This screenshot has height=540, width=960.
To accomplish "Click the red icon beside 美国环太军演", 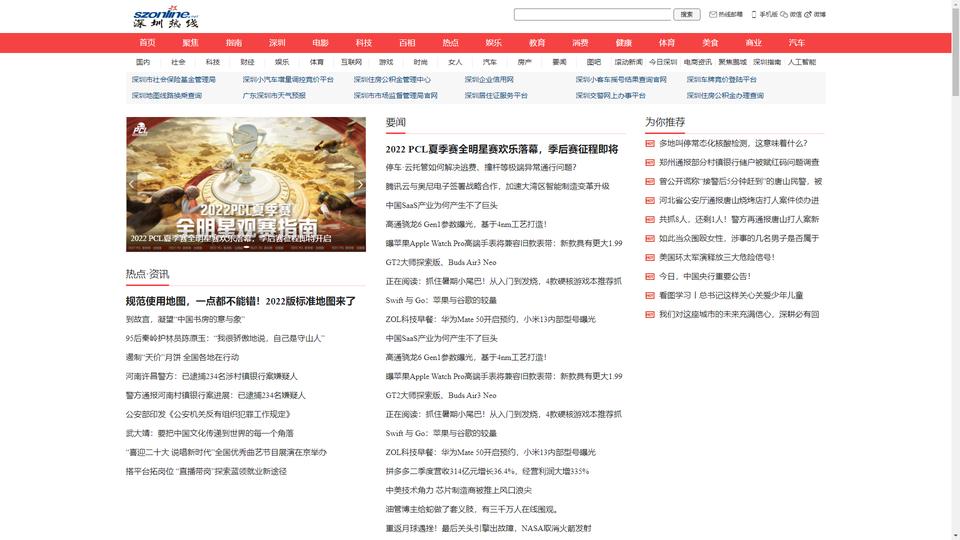I will click(650, 257).
